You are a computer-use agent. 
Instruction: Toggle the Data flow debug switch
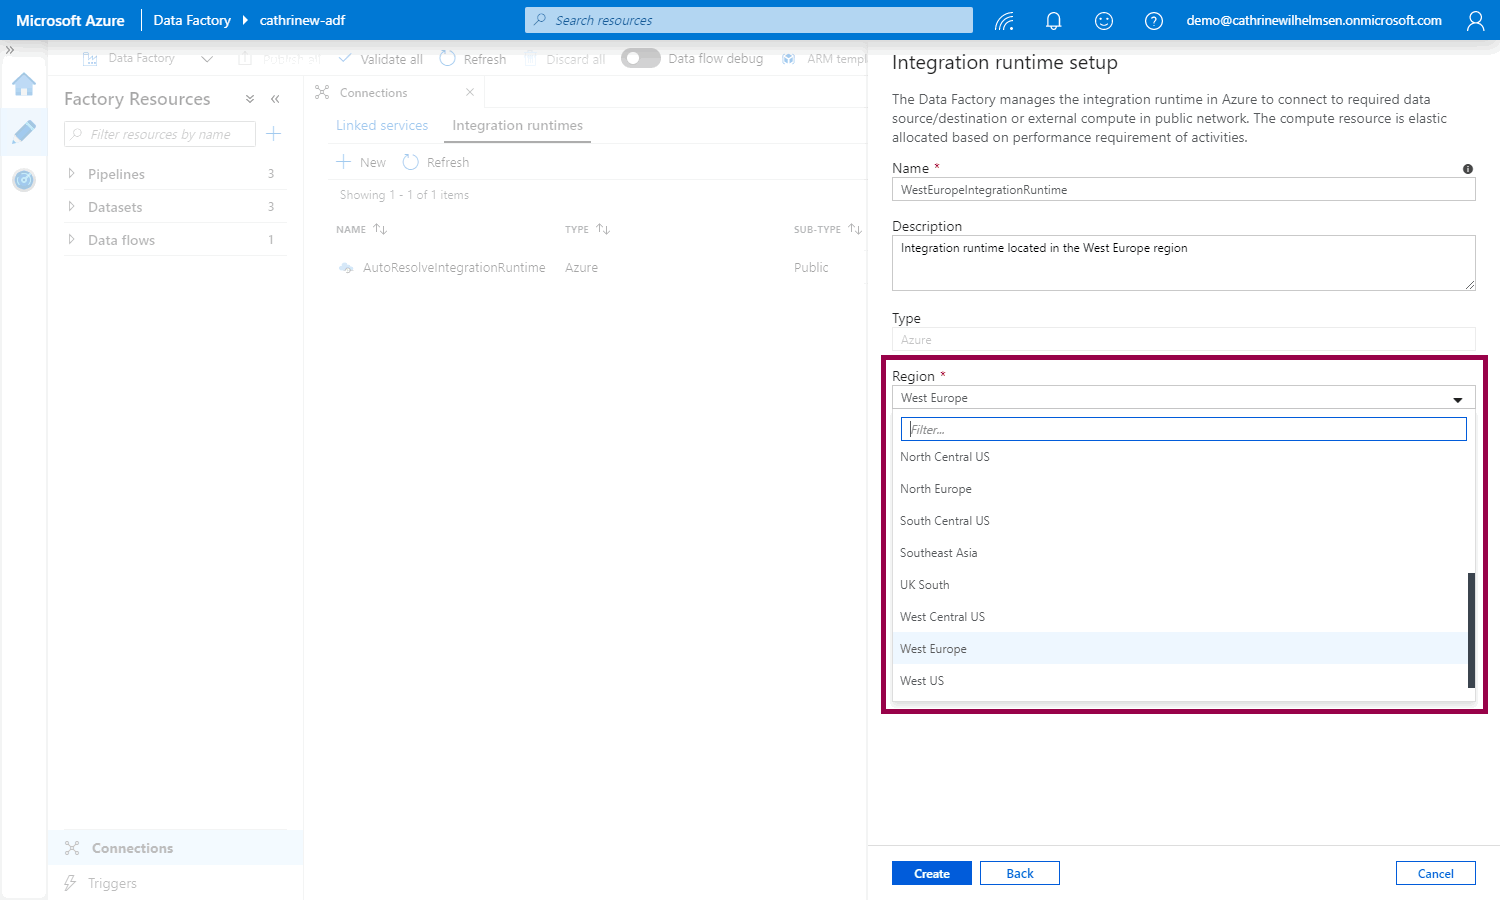[x=640, y=59]
